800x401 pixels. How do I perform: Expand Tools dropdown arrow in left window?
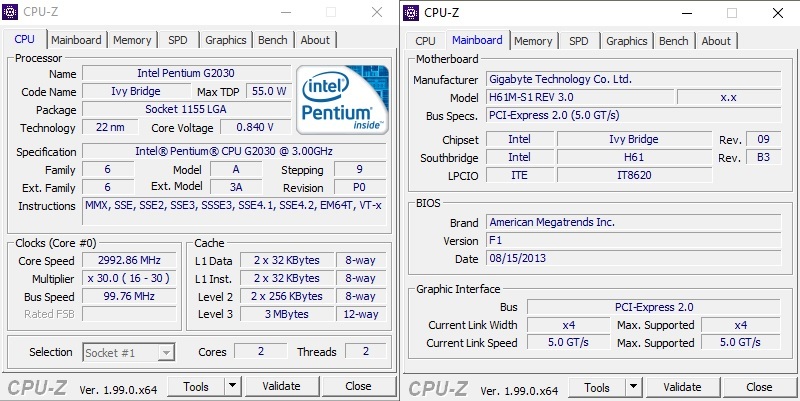coord(232,386)
